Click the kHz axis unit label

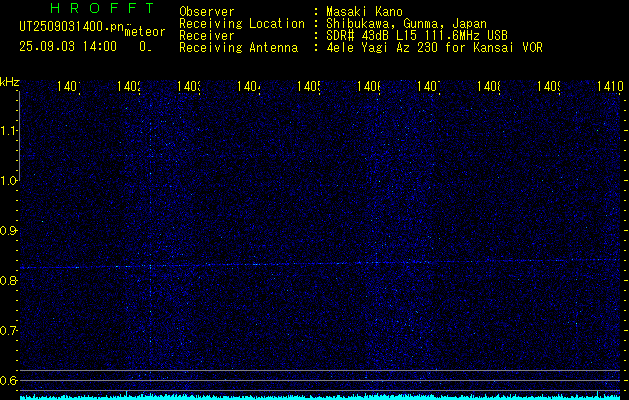pos(10,83)
